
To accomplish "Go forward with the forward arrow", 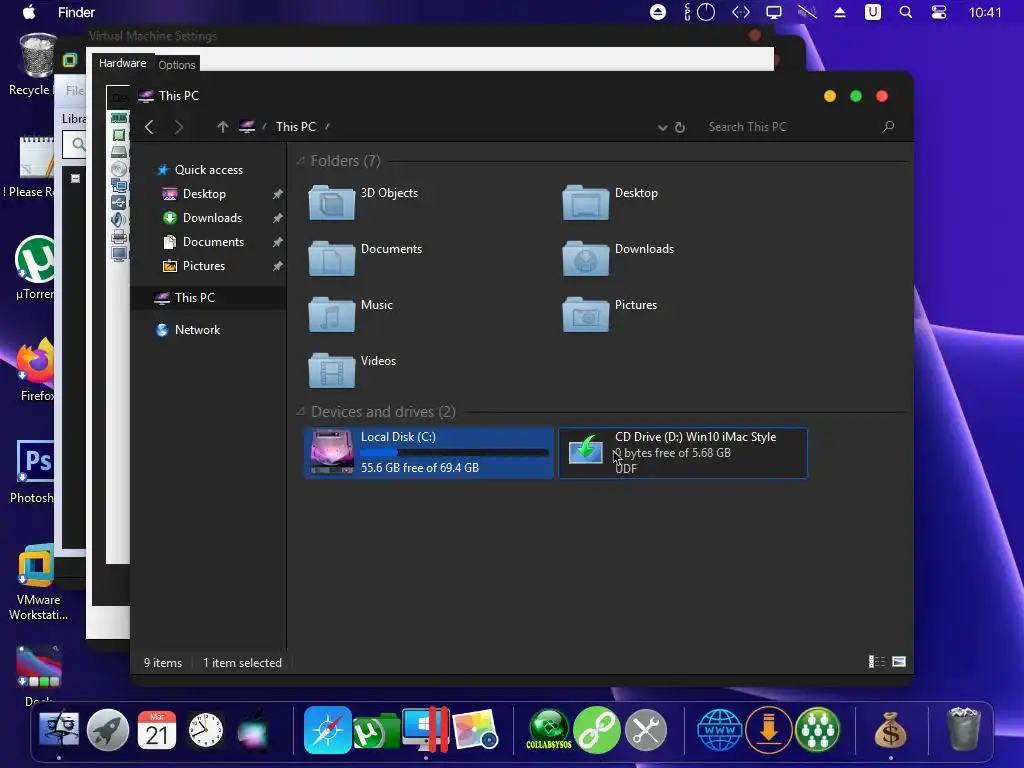I will point(179,127).
